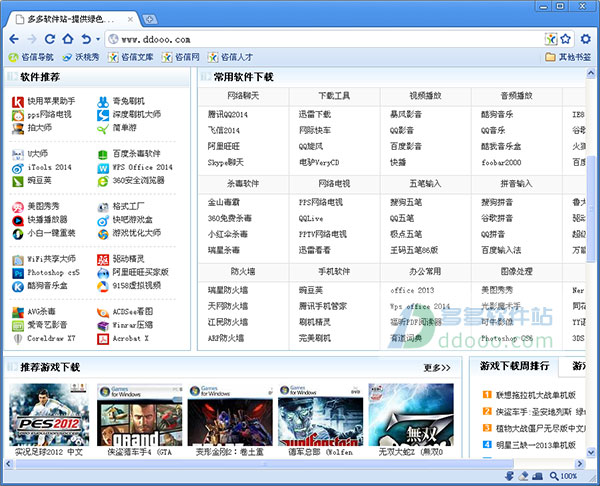Open the 谷信文库 bookmark

click(130, 57)
